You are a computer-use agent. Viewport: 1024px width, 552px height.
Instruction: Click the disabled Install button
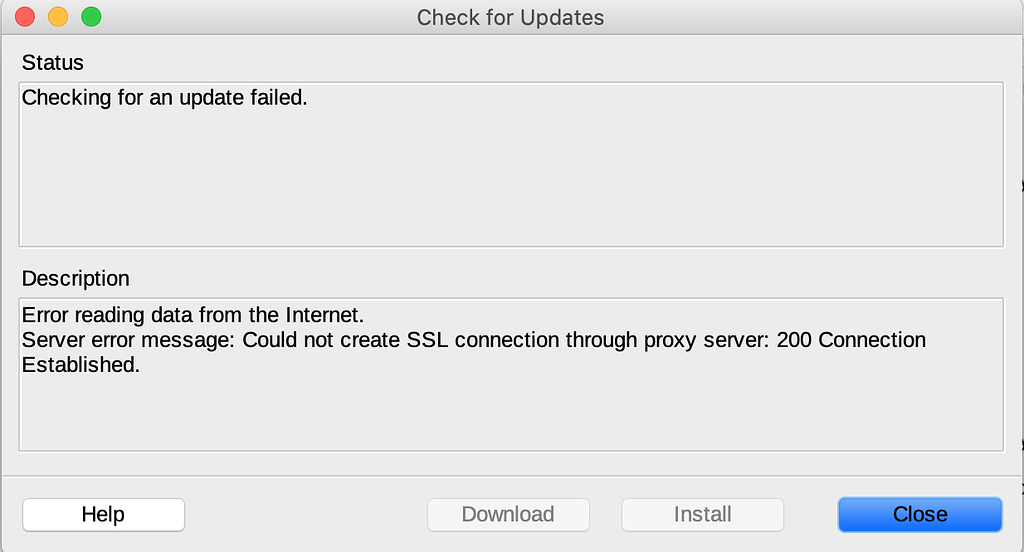(702, 515)
